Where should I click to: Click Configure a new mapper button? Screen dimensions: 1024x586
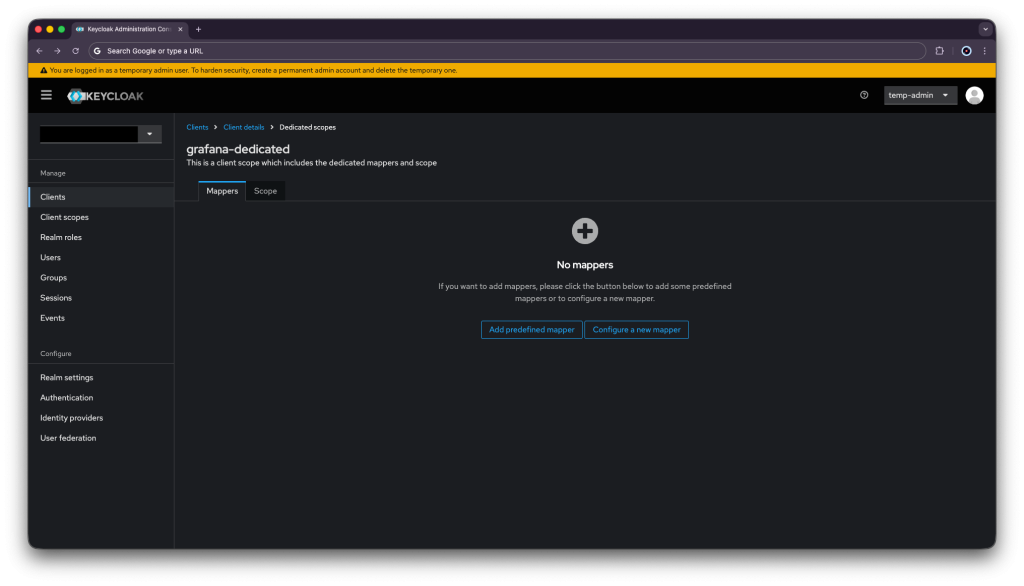[636, 329]
